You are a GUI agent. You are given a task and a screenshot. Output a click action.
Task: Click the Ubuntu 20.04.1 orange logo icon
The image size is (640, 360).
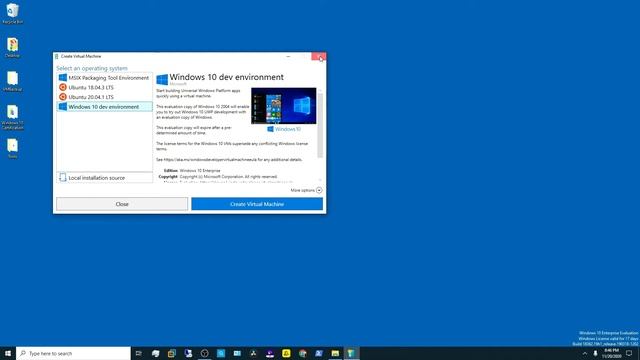coord(63,97)
